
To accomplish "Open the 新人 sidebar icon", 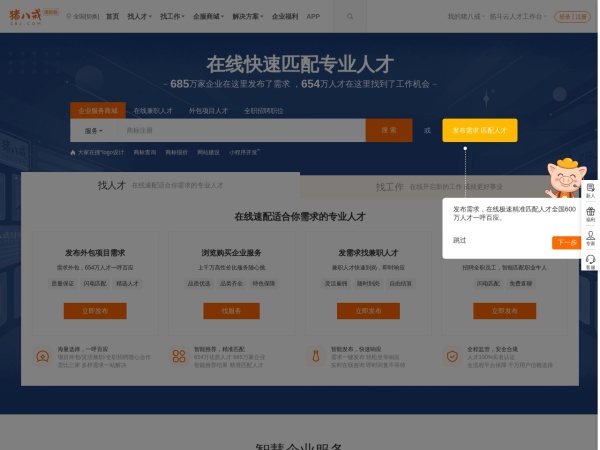I will pos(590,190).
